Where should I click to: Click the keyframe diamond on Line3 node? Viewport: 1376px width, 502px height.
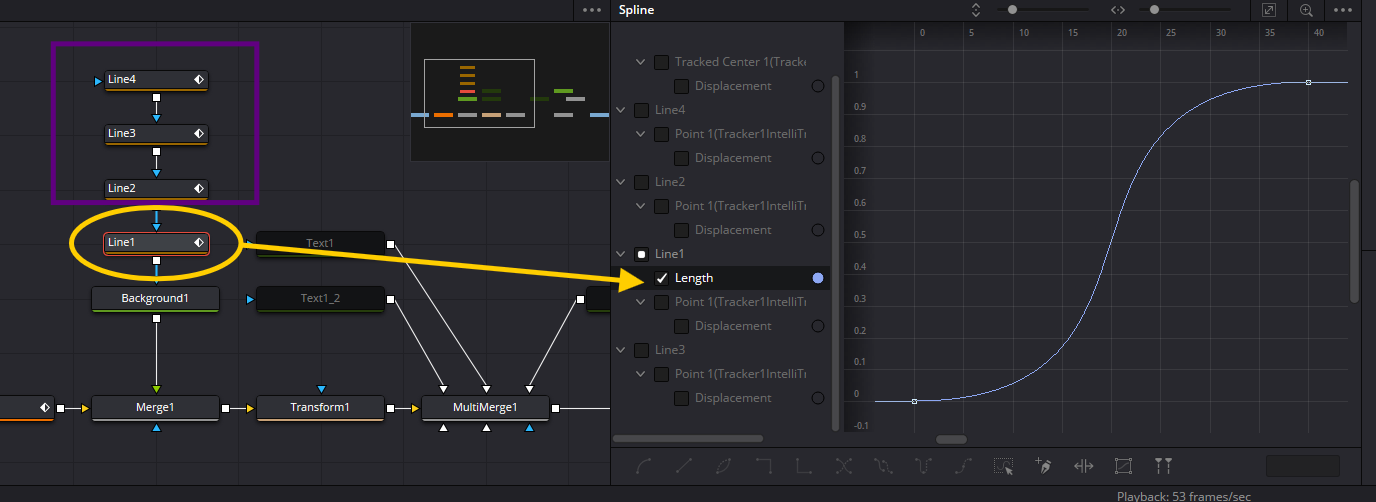[x=199, y=133]
